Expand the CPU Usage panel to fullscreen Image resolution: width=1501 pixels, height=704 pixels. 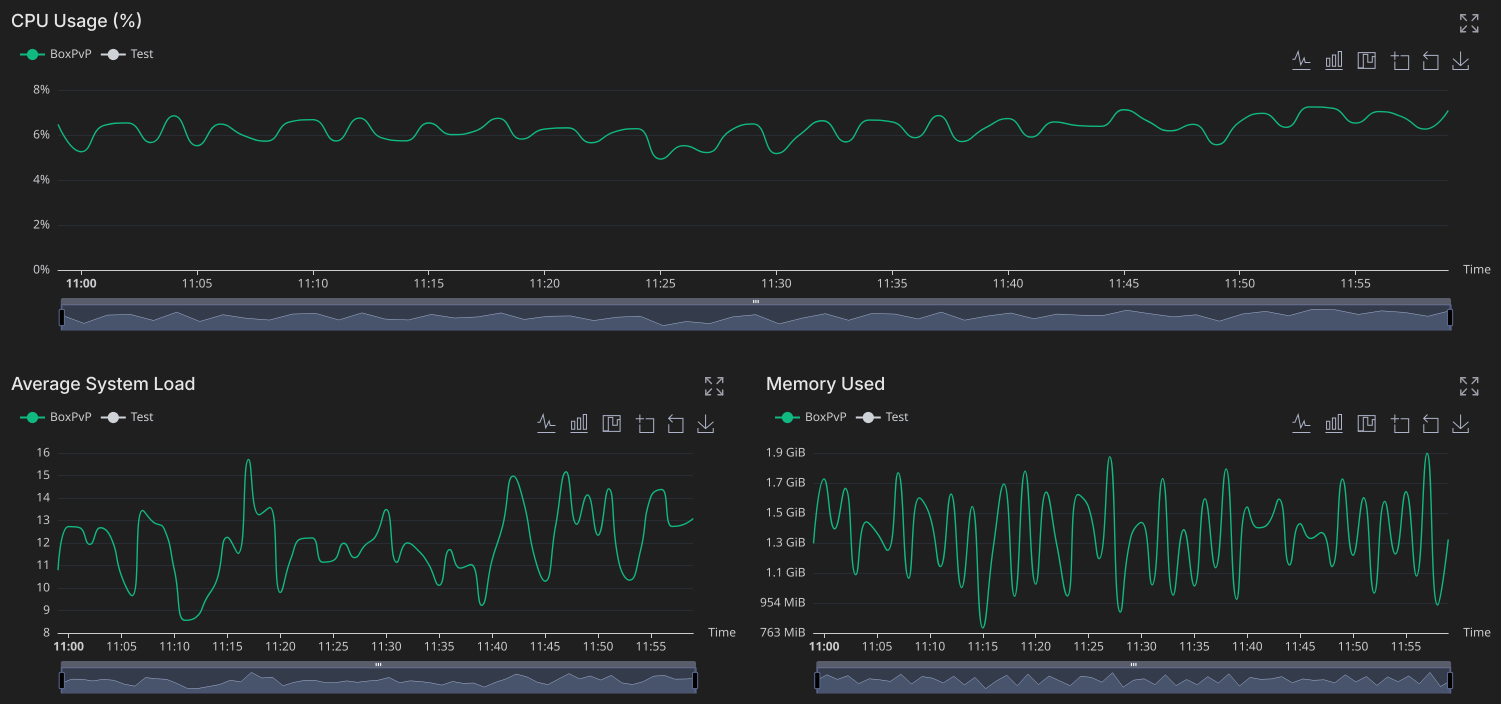pos(1468,22)
